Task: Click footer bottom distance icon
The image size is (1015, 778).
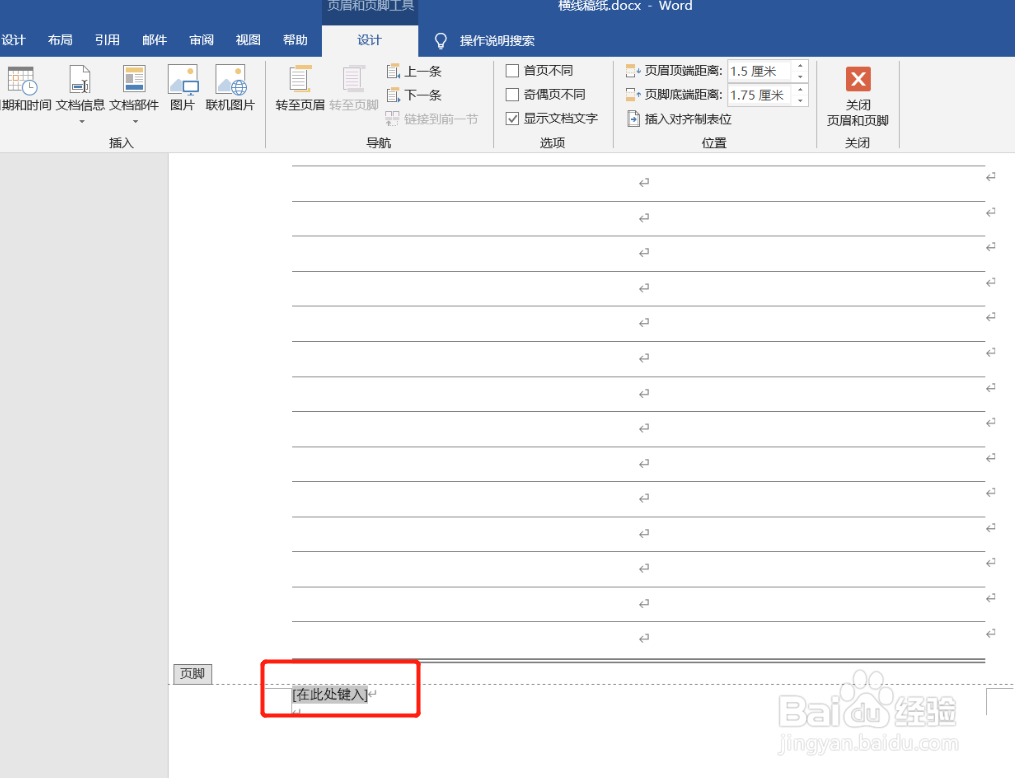Action: coord(633,94)
